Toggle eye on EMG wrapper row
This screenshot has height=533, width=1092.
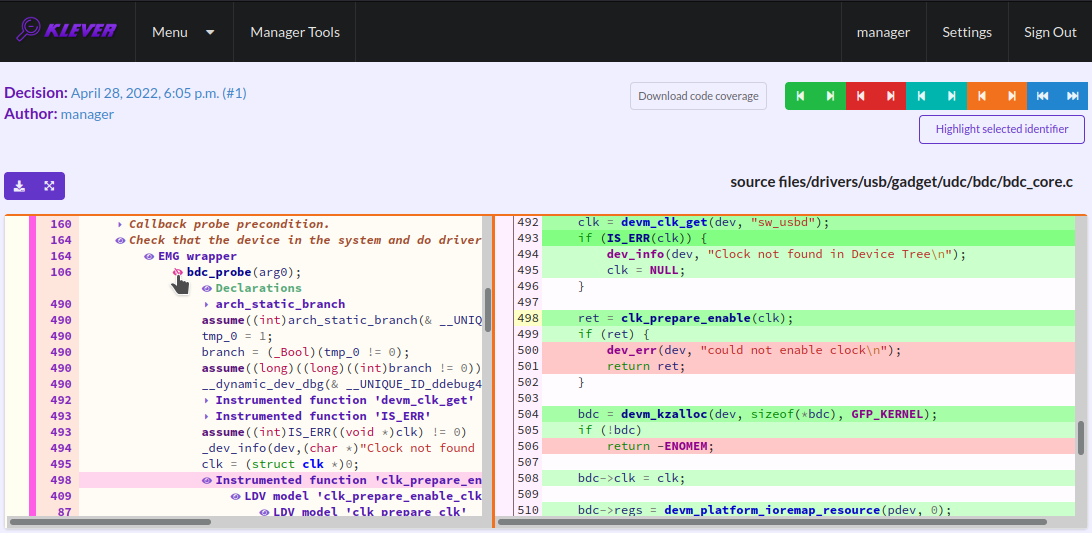click(149, 256)
